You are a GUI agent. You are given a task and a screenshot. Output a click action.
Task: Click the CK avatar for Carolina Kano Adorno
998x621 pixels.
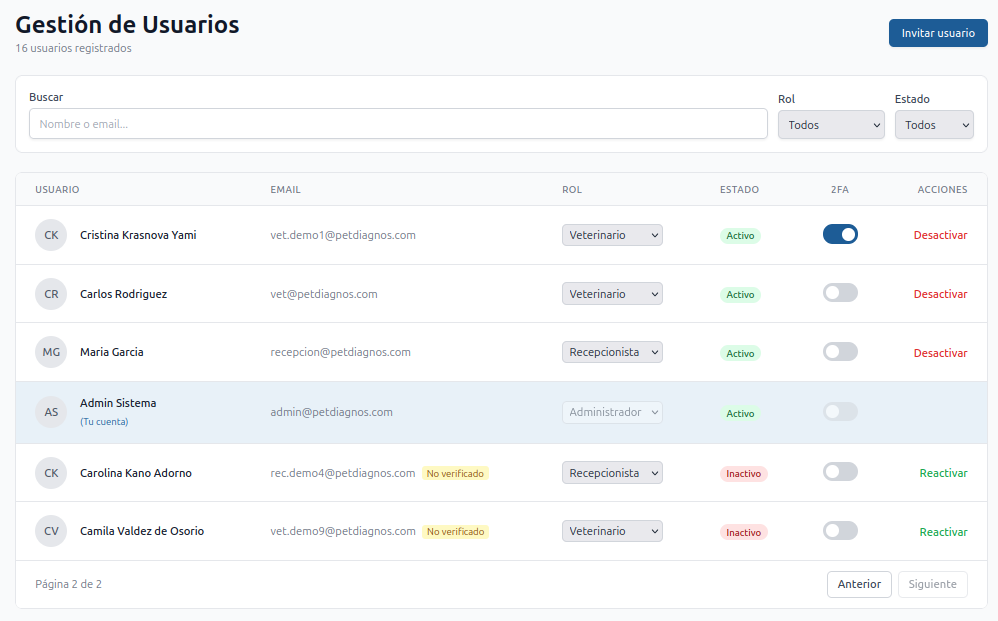point(51,473)
